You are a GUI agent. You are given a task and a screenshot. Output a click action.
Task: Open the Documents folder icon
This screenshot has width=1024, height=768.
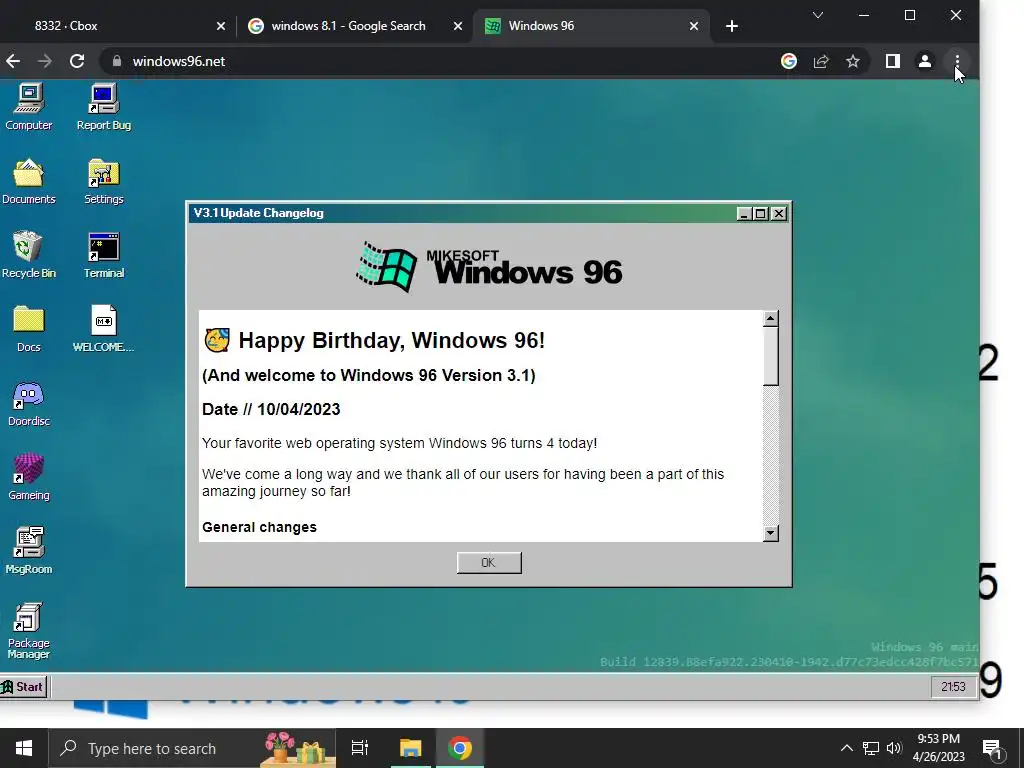(x=29, y=181)
